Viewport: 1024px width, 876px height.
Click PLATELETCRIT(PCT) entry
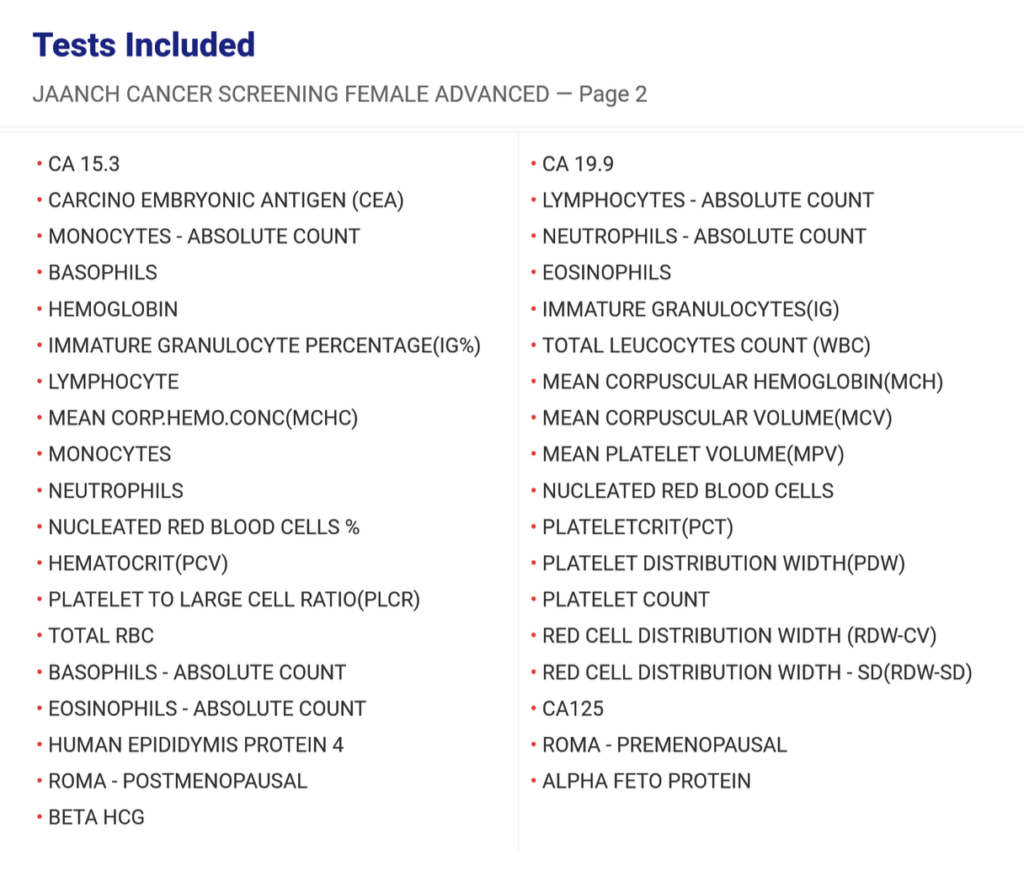[x=638, y=527]
